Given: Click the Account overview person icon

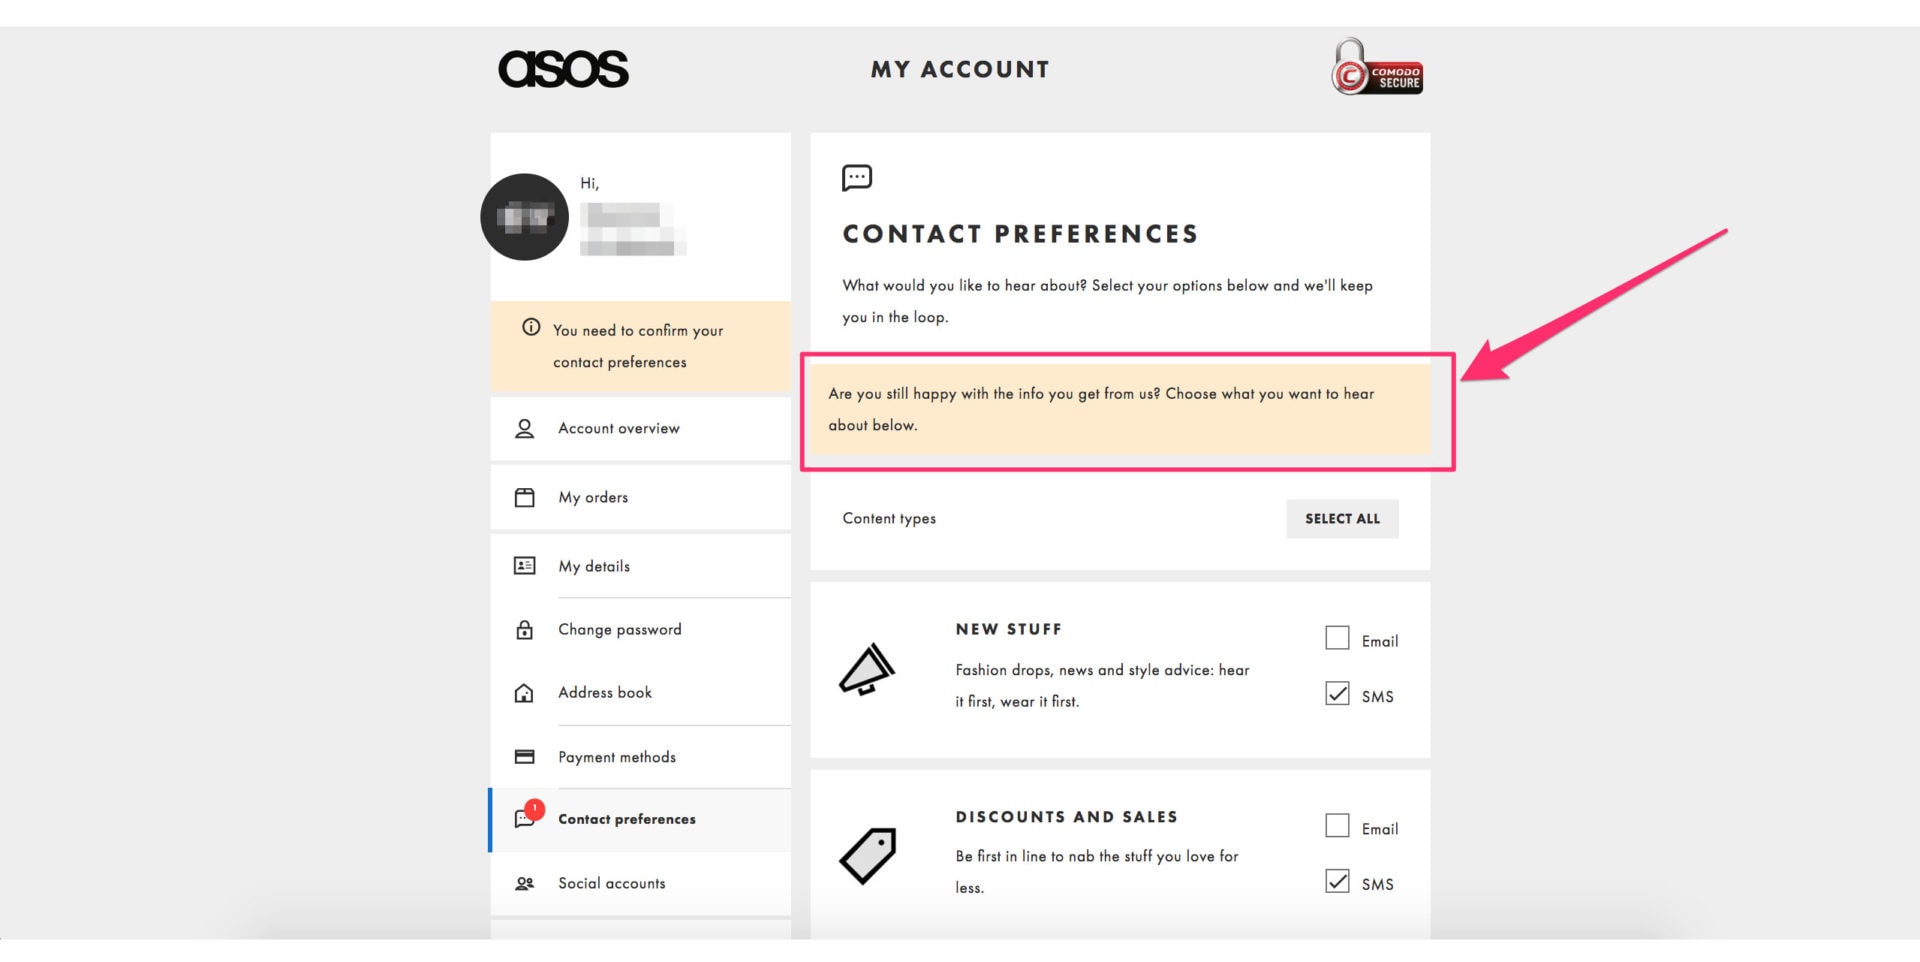Looking at the screenshot, I should (523, 428).
